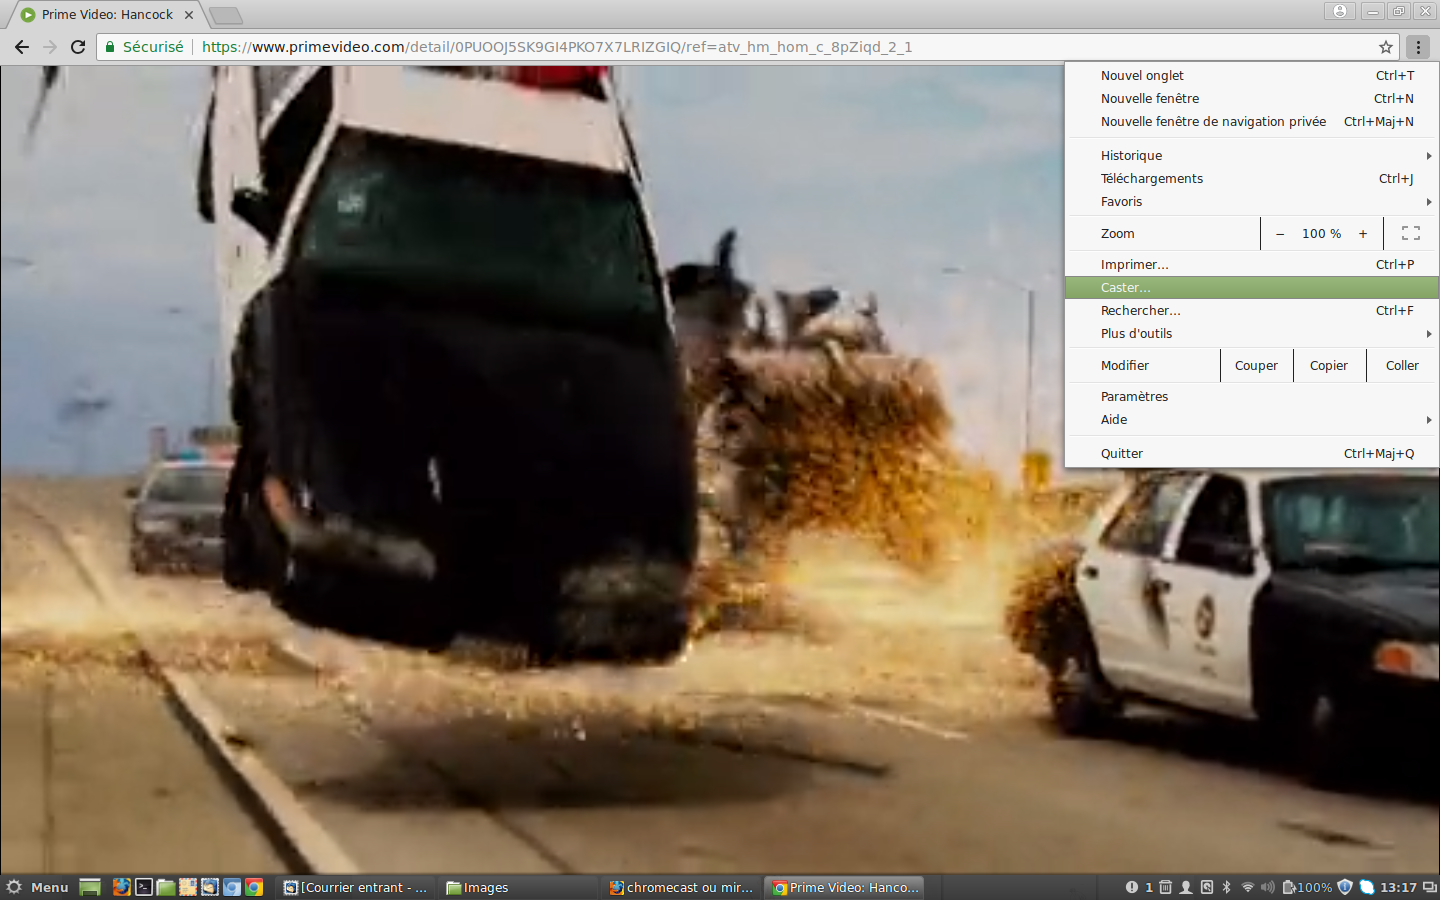Image resolution: width=1440 pixels, height=900 pixels.
Task: Open Rechercher... from the menu
Action: pos(1251,310)
